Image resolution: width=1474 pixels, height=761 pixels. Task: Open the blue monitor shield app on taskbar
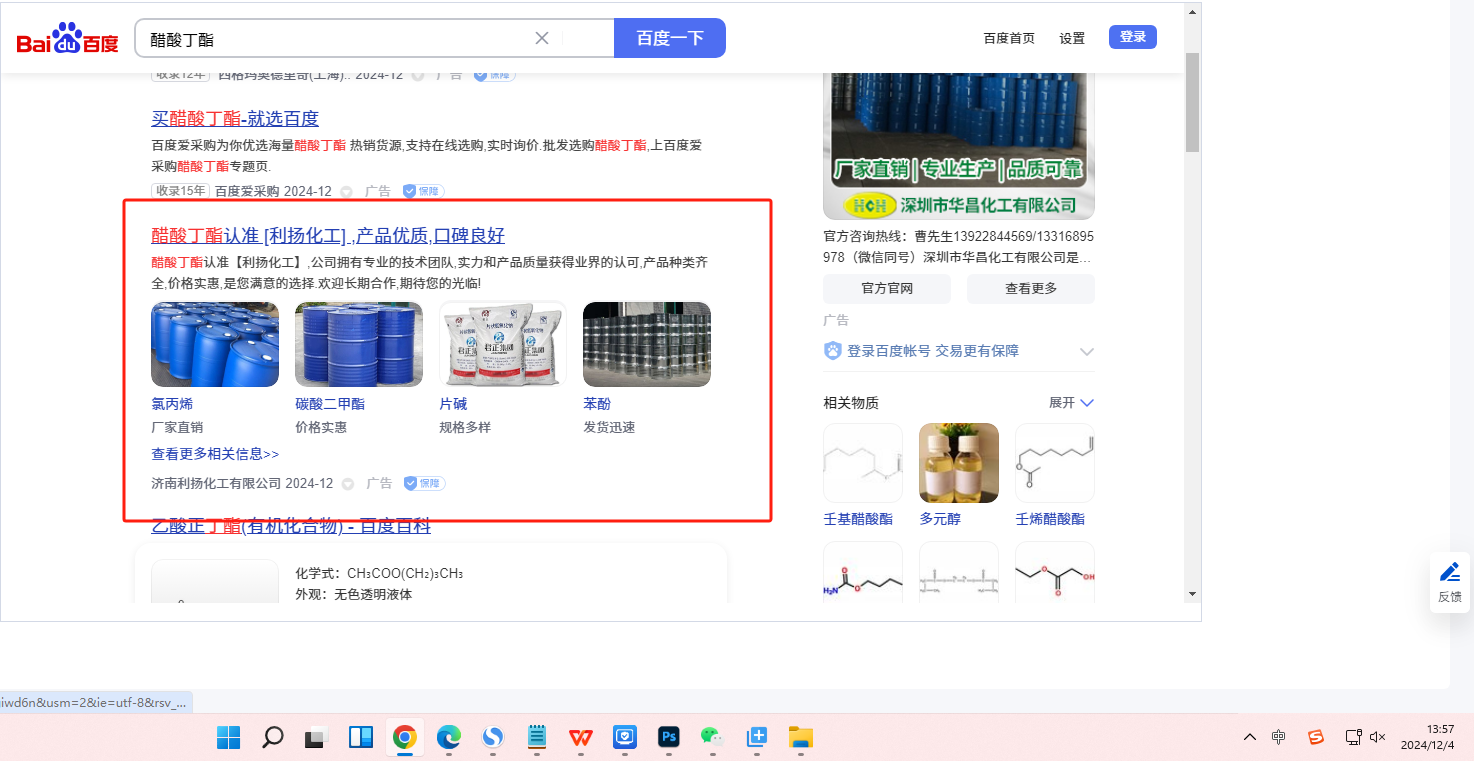pyautogui.click(x=625, y=737)
